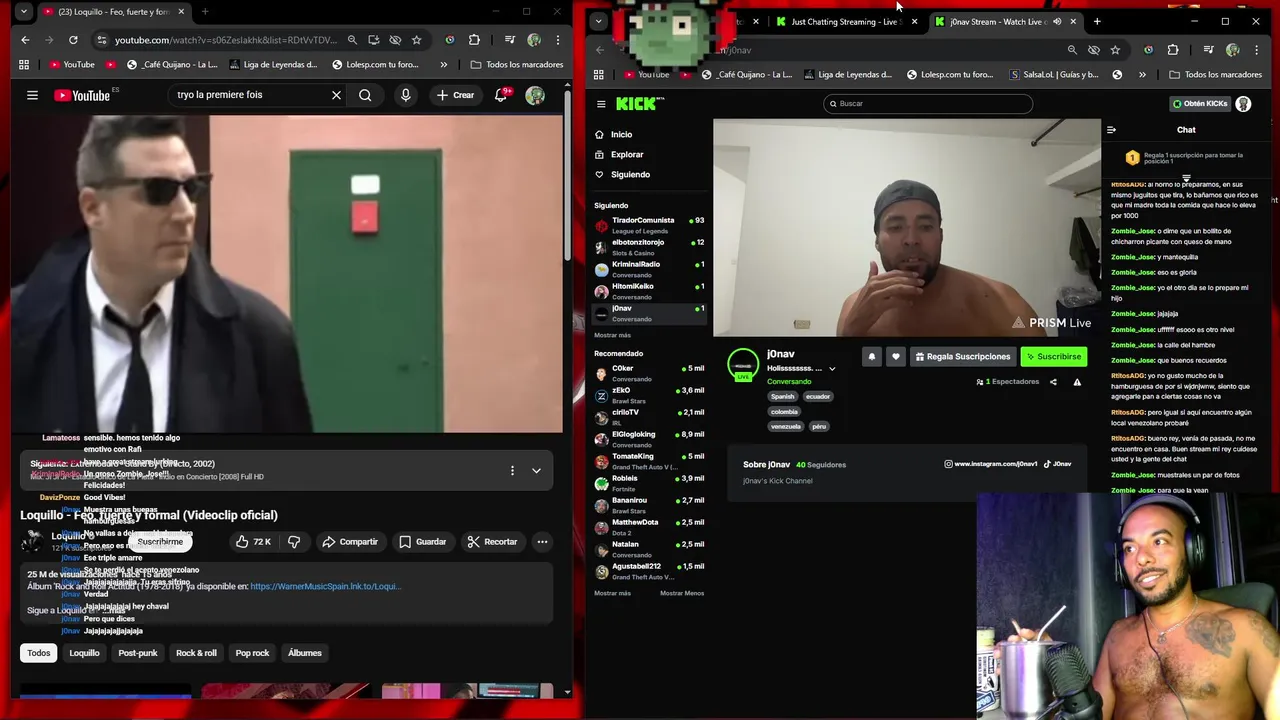Open the YouTube account avatar menu
Screen dimensions: 1280x720
coord(535,95)
